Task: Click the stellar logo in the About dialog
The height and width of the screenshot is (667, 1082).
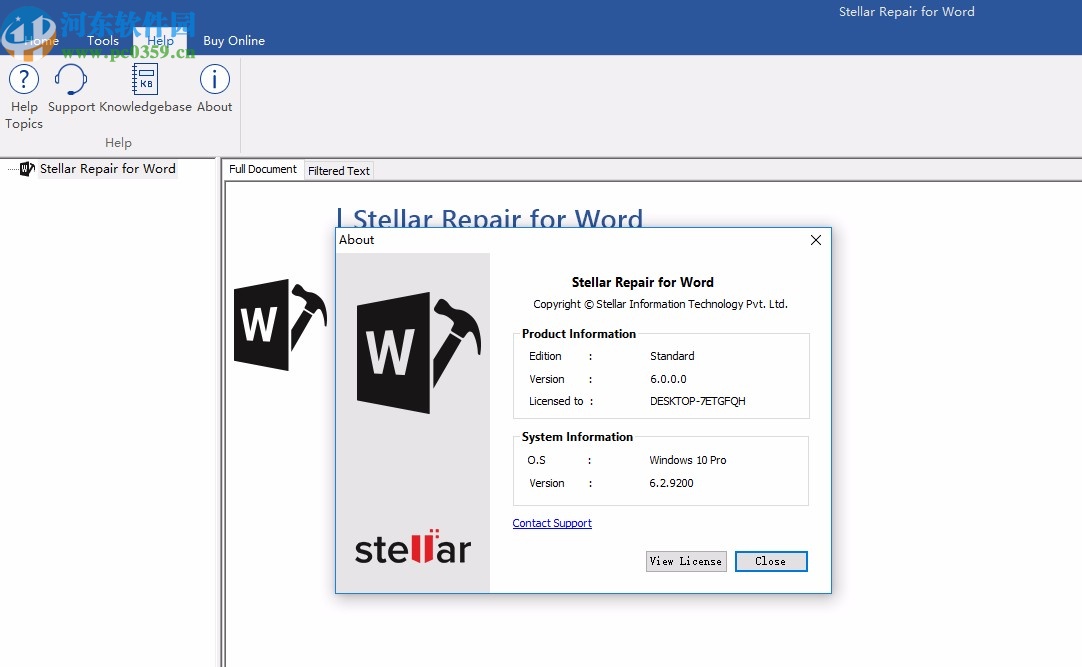Action: [x=412, y=548]
